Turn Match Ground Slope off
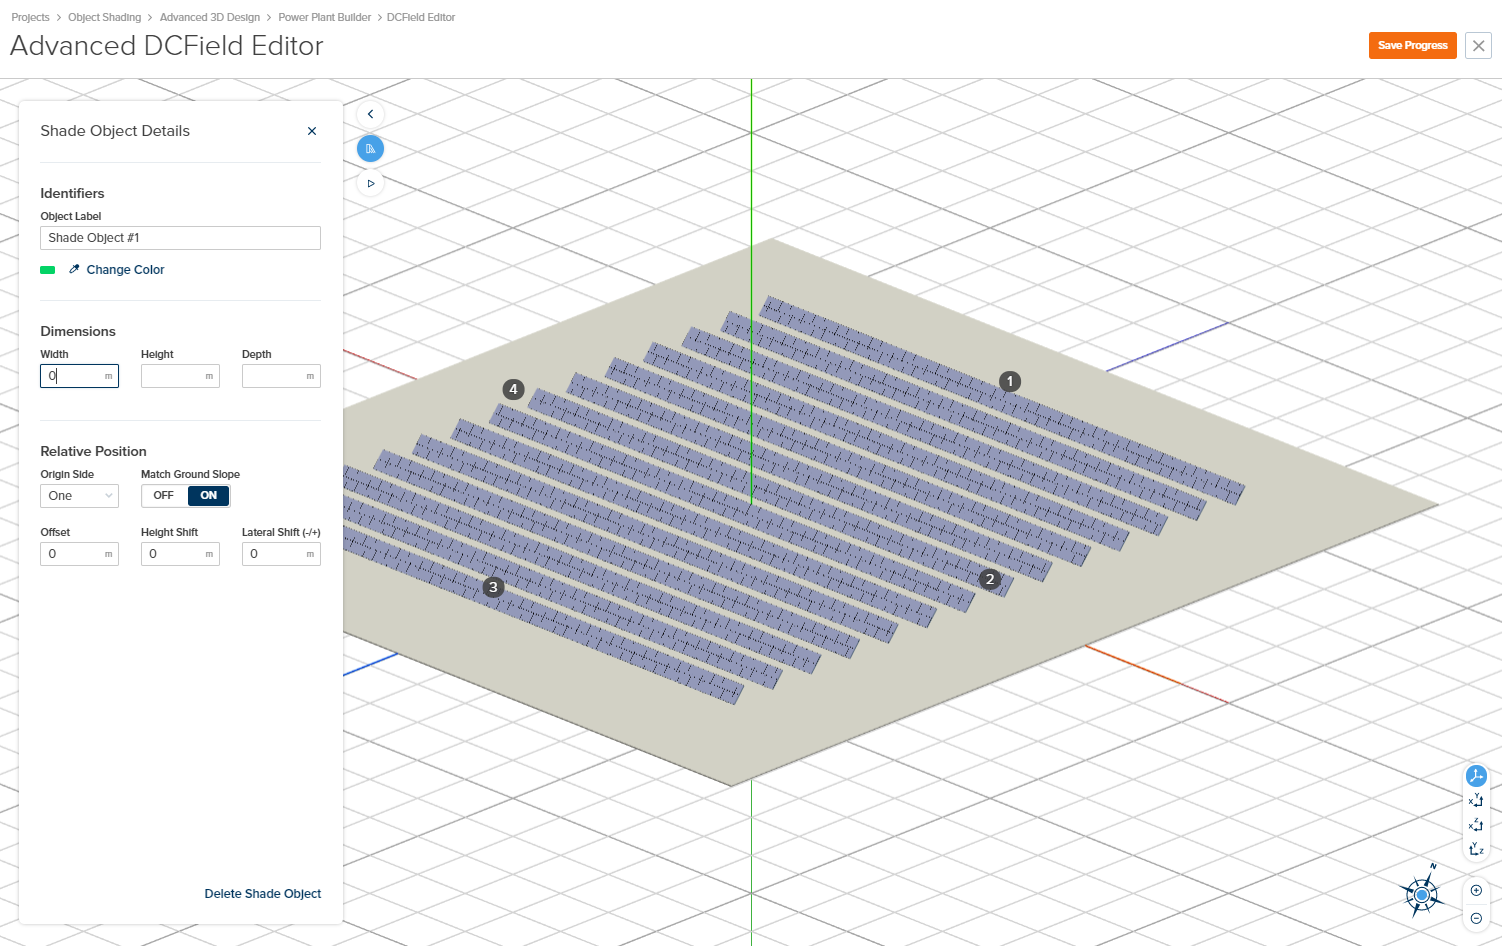The width and height of the screenshot is (1502, 946). point(164,496)
